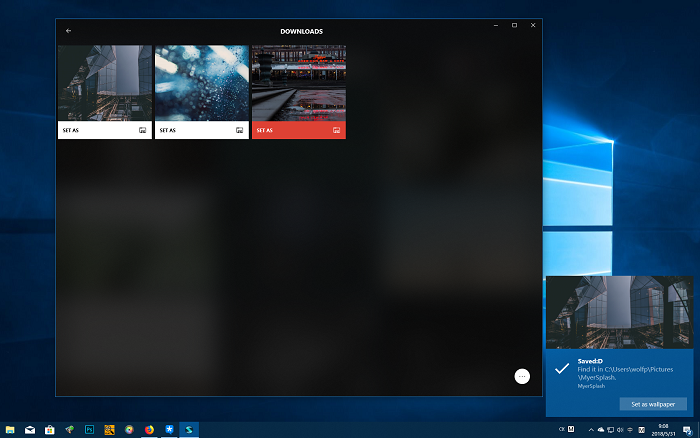This screenshot has height=438, width=700.
Task: Click the input method M icon near the clock
Action: click(x=642, y=430)
